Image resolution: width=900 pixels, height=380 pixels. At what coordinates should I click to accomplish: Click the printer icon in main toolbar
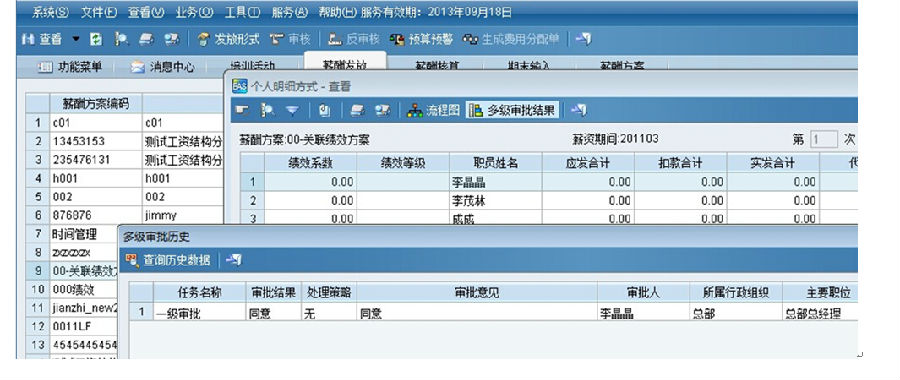click(x=146, y=39)
